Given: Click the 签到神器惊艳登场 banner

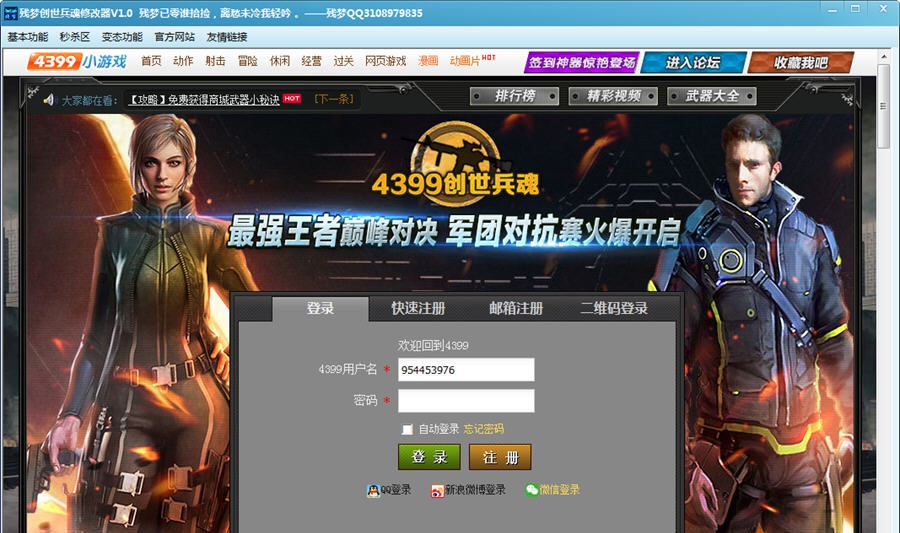Looking at the screenshot, I should pyautogui.click(x=581, y=63).
